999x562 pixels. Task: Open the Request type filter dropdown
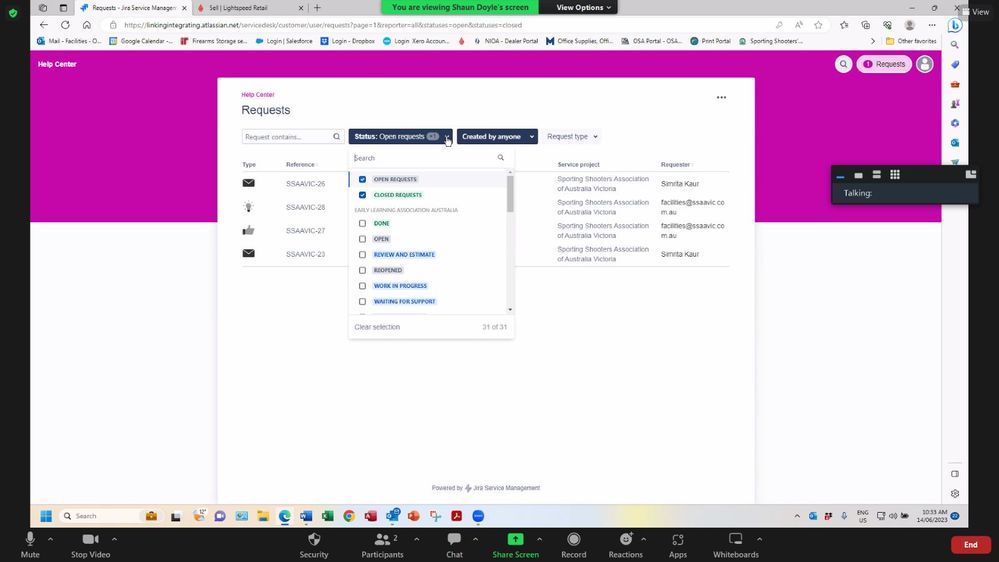(x=572, y=136)
